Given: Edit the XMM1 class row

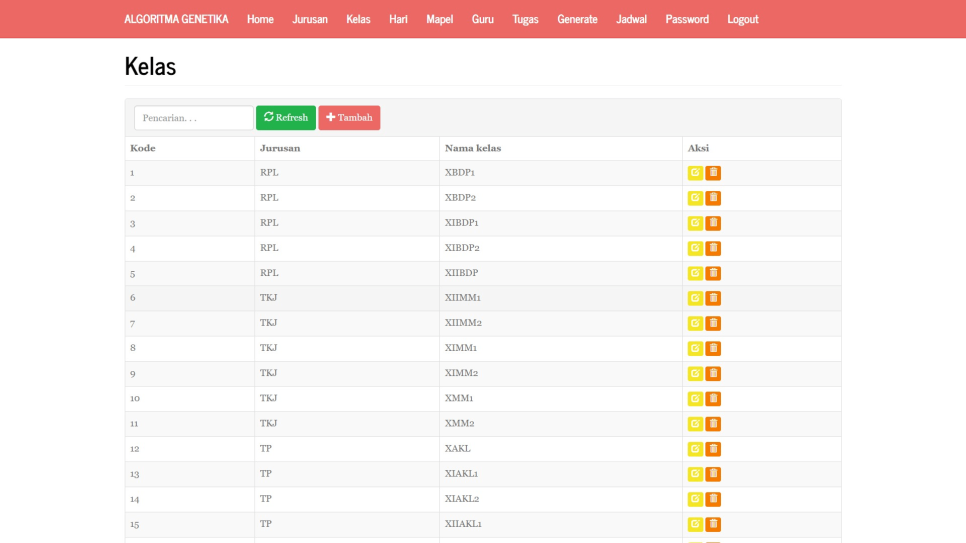Looking at the screenshot, I should (695, 399).
